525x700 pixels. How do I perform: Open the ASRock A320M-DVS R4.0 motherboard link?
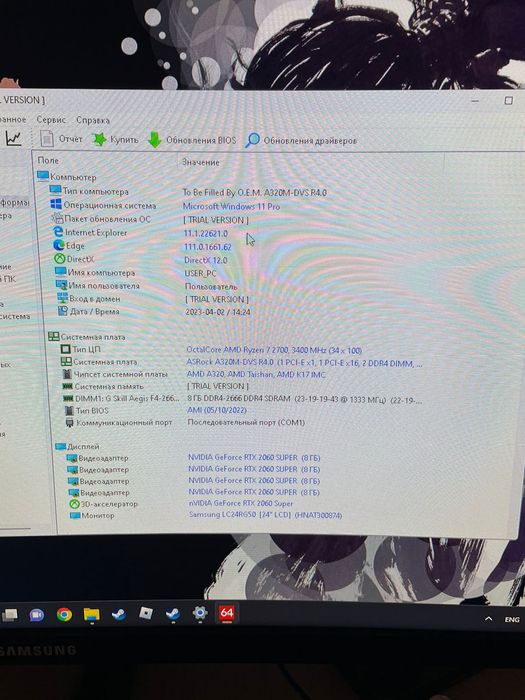click(304, 362)
